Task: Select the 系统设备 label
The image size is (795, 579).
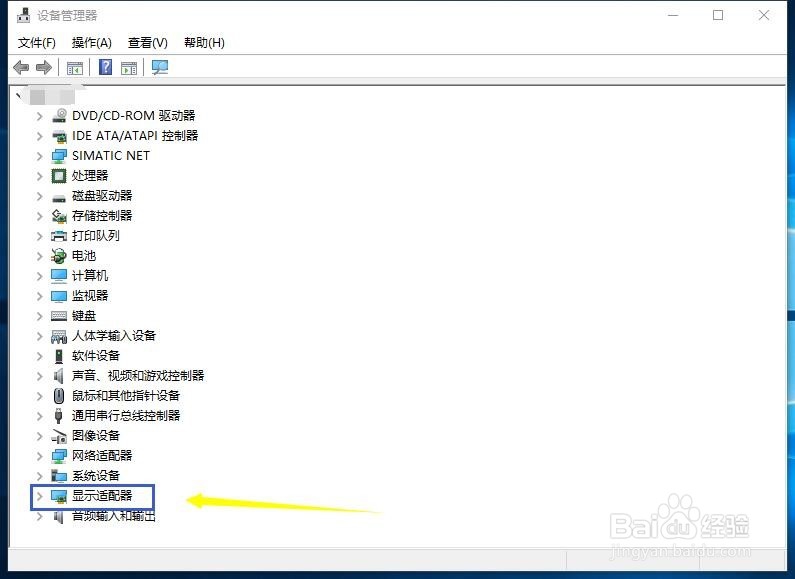Action: point(96,476)
